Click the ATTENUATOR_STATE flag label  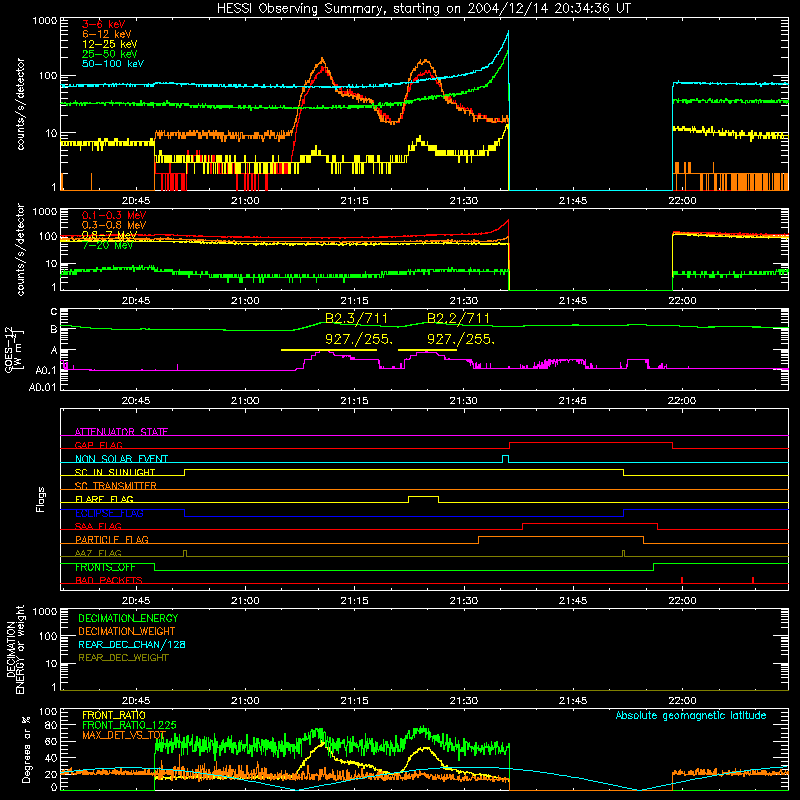pos(121,432)
